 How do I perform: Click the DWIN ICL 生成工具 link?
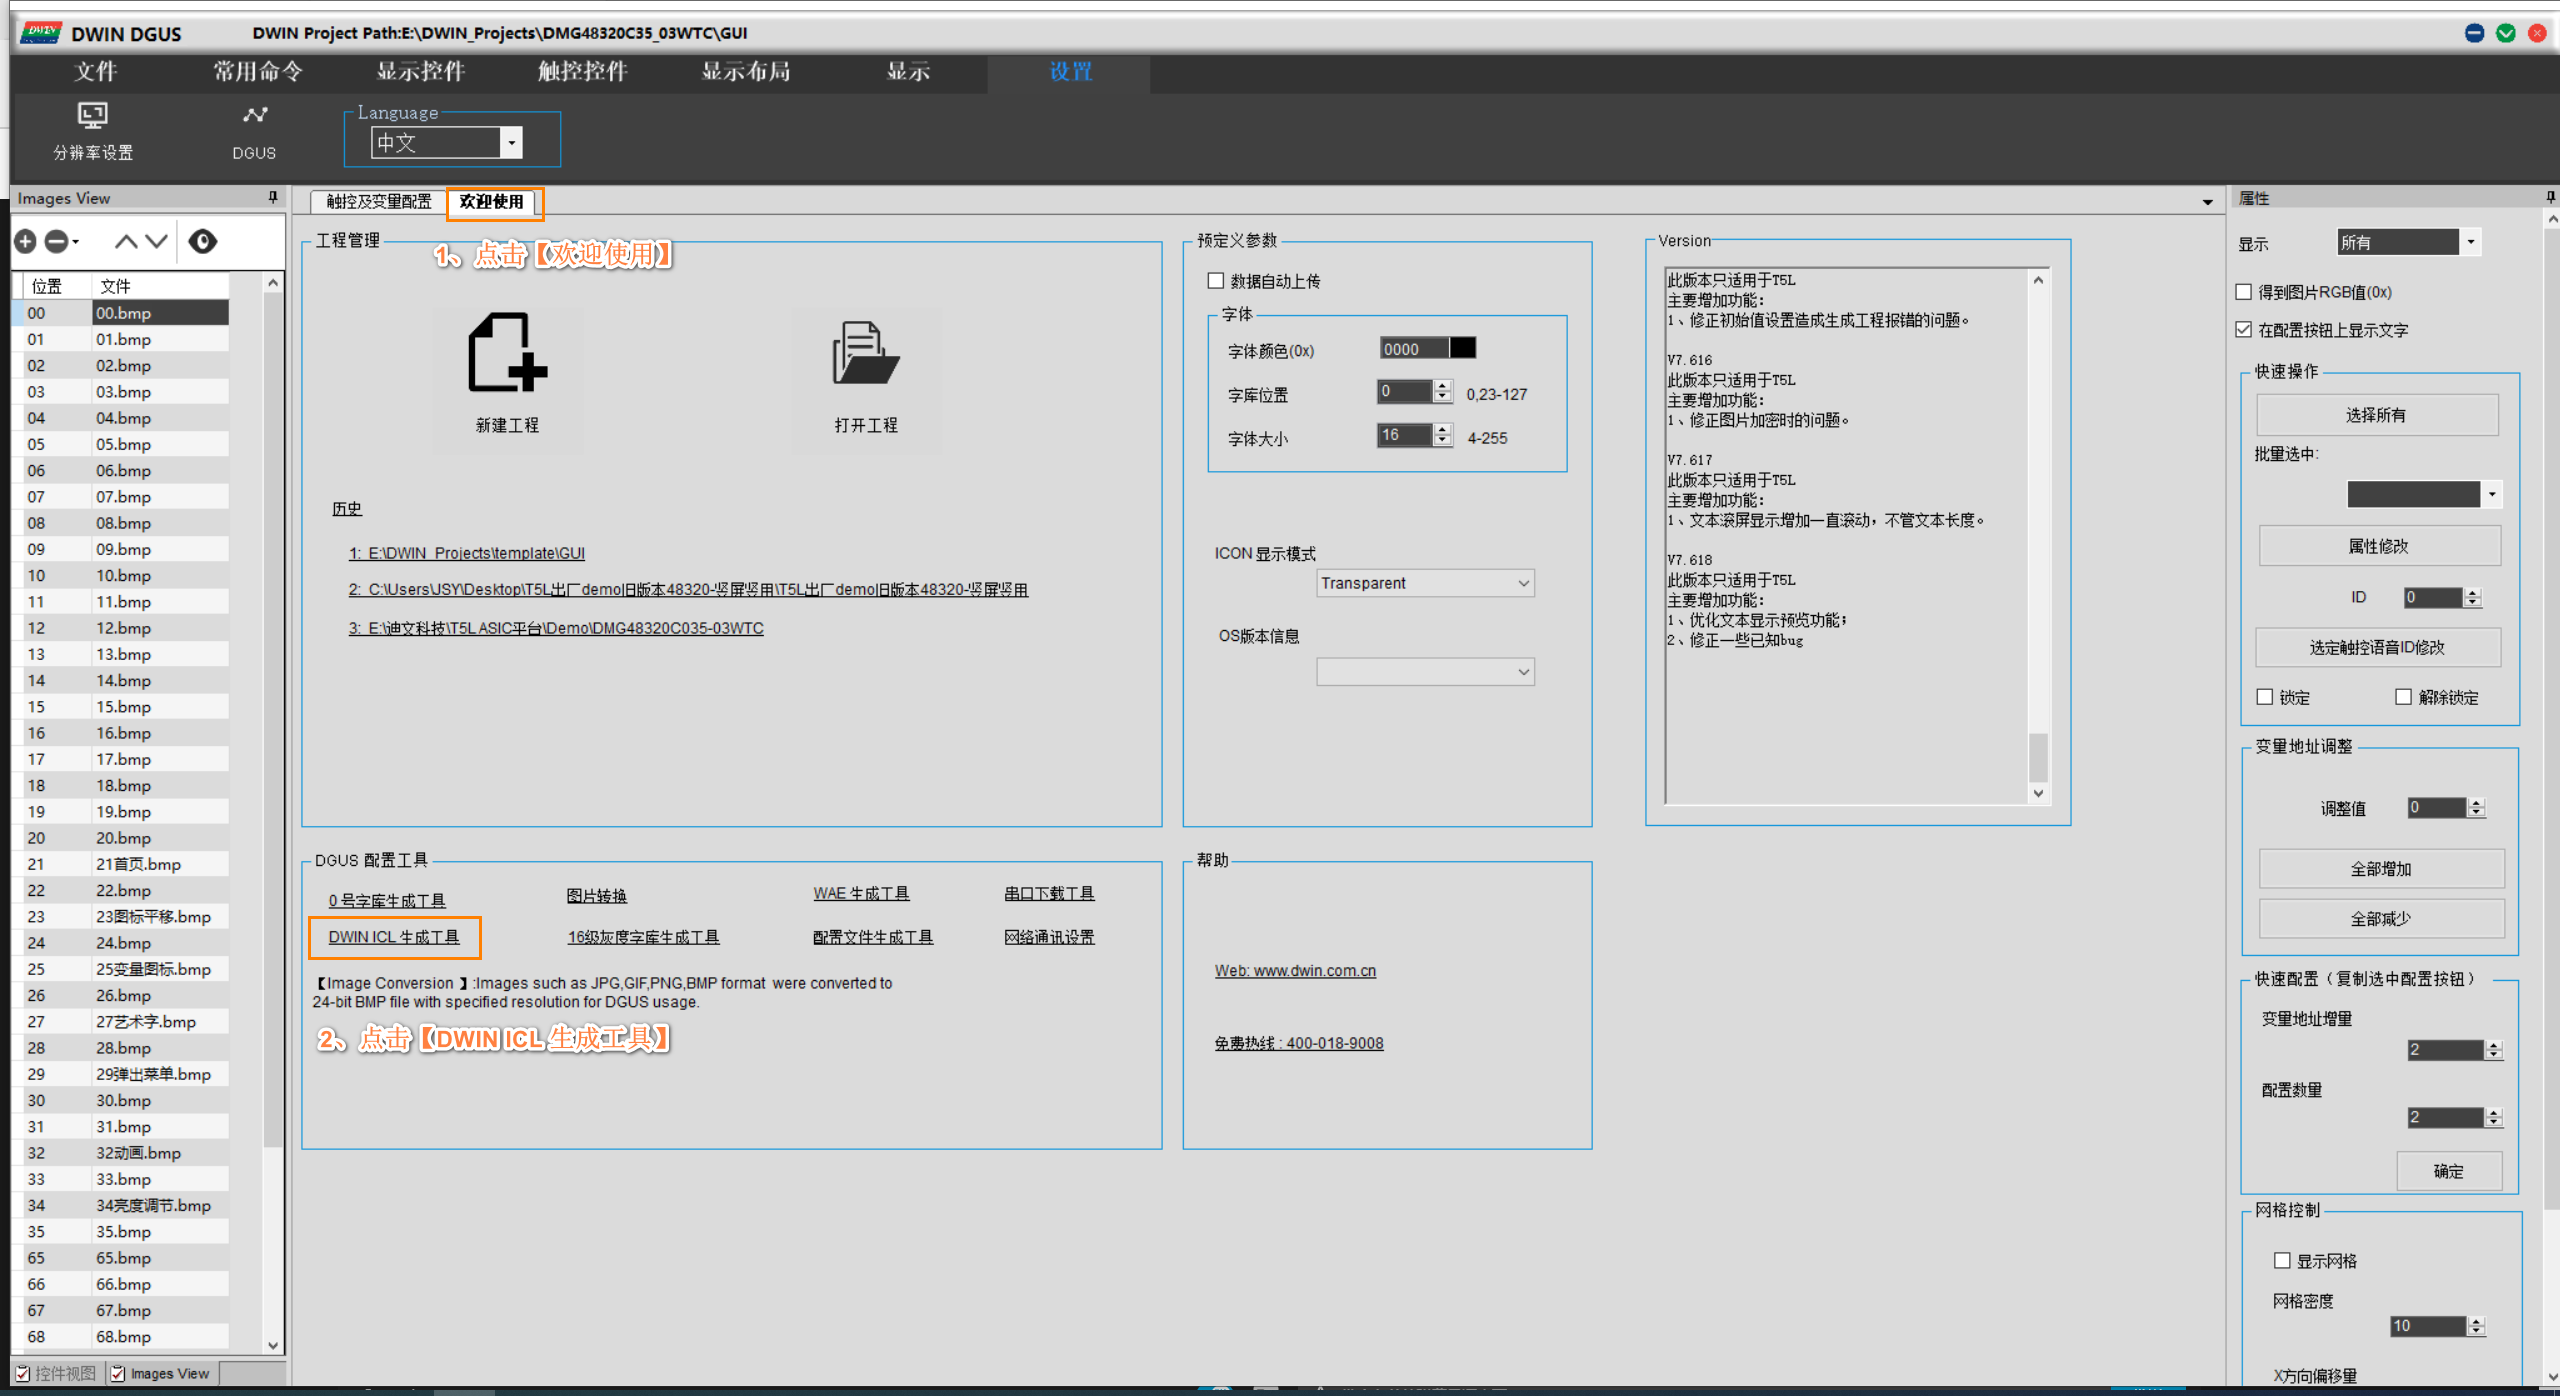394,937
